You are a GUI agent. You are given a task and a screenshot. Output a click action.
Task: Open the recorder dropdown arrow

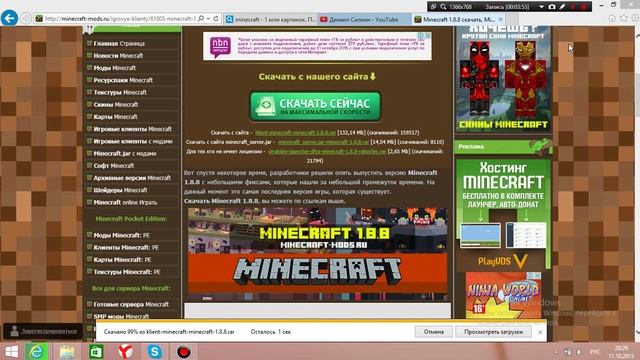[x=541, y=7]
